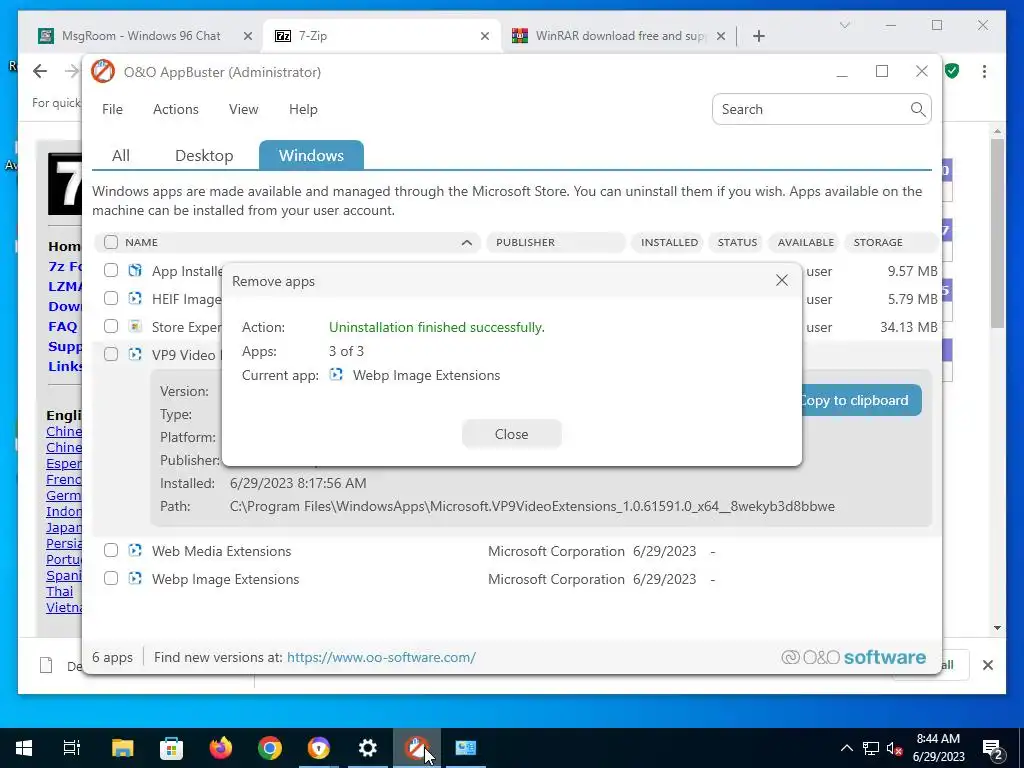
Task: Launch Firefox from taskbar
Action: [221, 748]
